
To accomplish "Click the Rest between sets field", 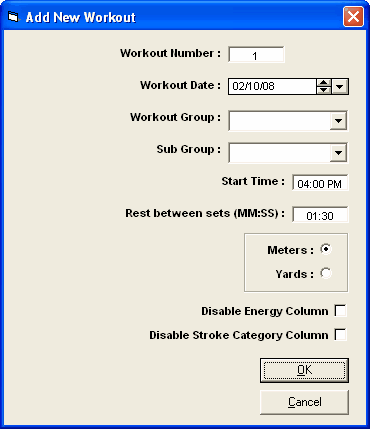I will pos(320,215).
